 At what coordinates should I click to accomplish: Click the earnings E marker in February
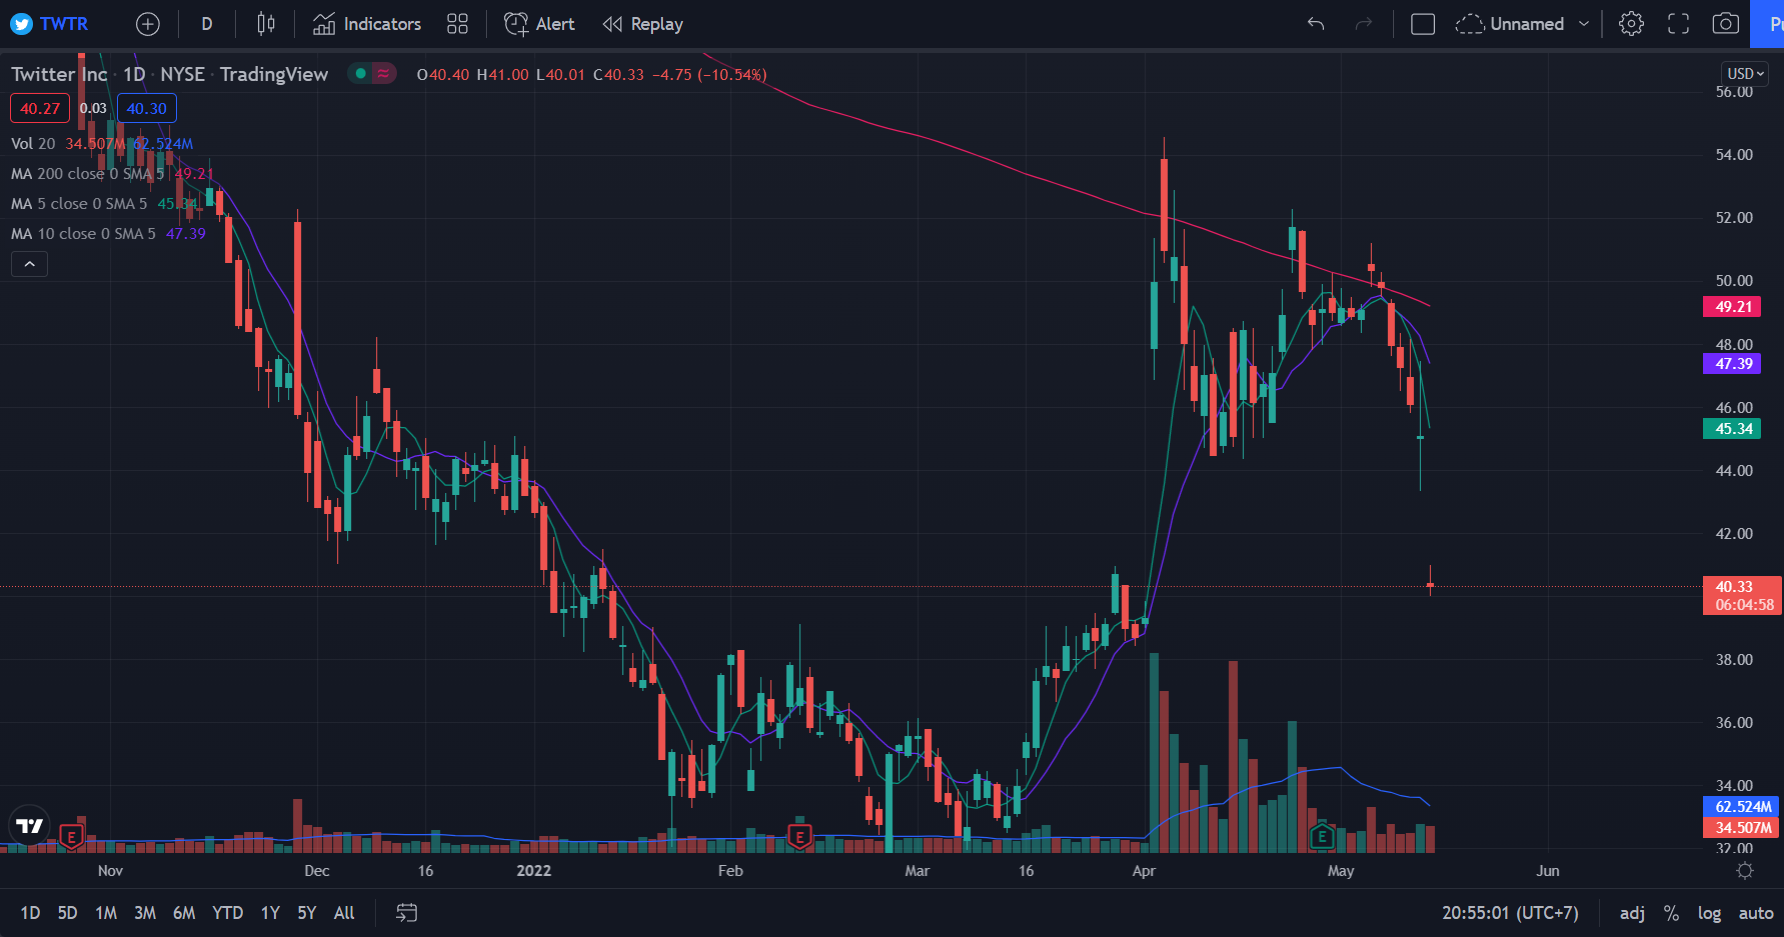pos(799,836)
